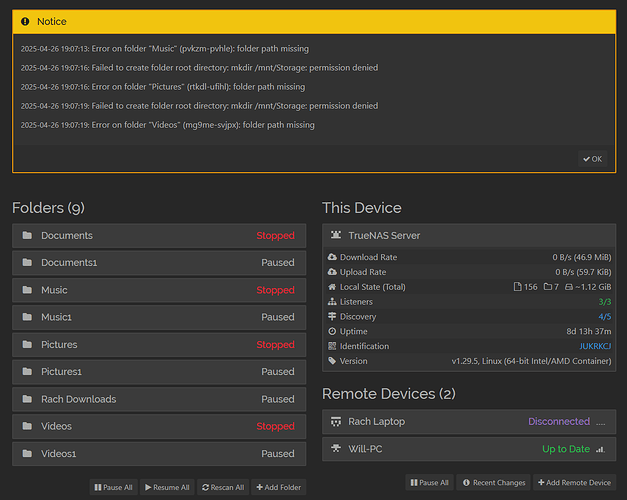Viewport: 627px width, 500px height.
Task: Click the folder icon beside Documents
Action: coord(27,235)
